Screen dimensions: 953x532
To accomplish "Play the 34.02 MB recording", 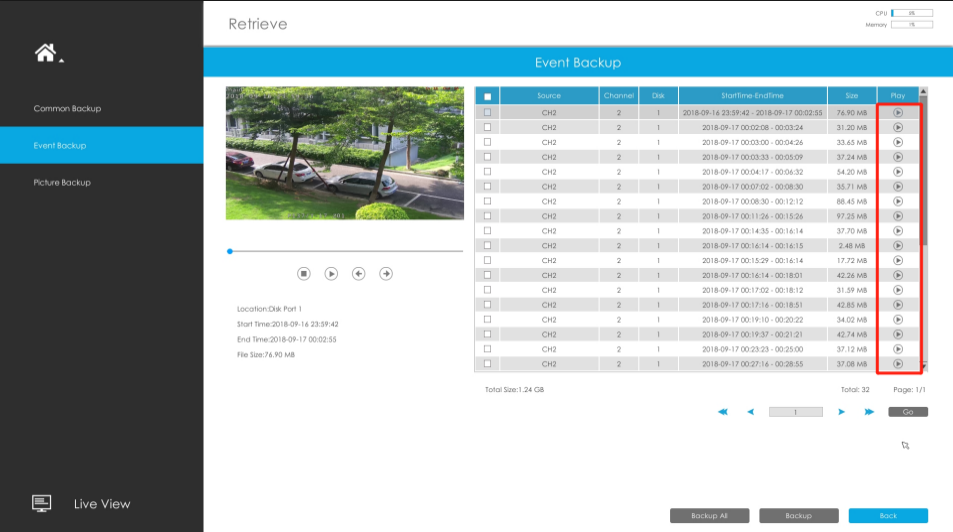I will coord(898,319).
